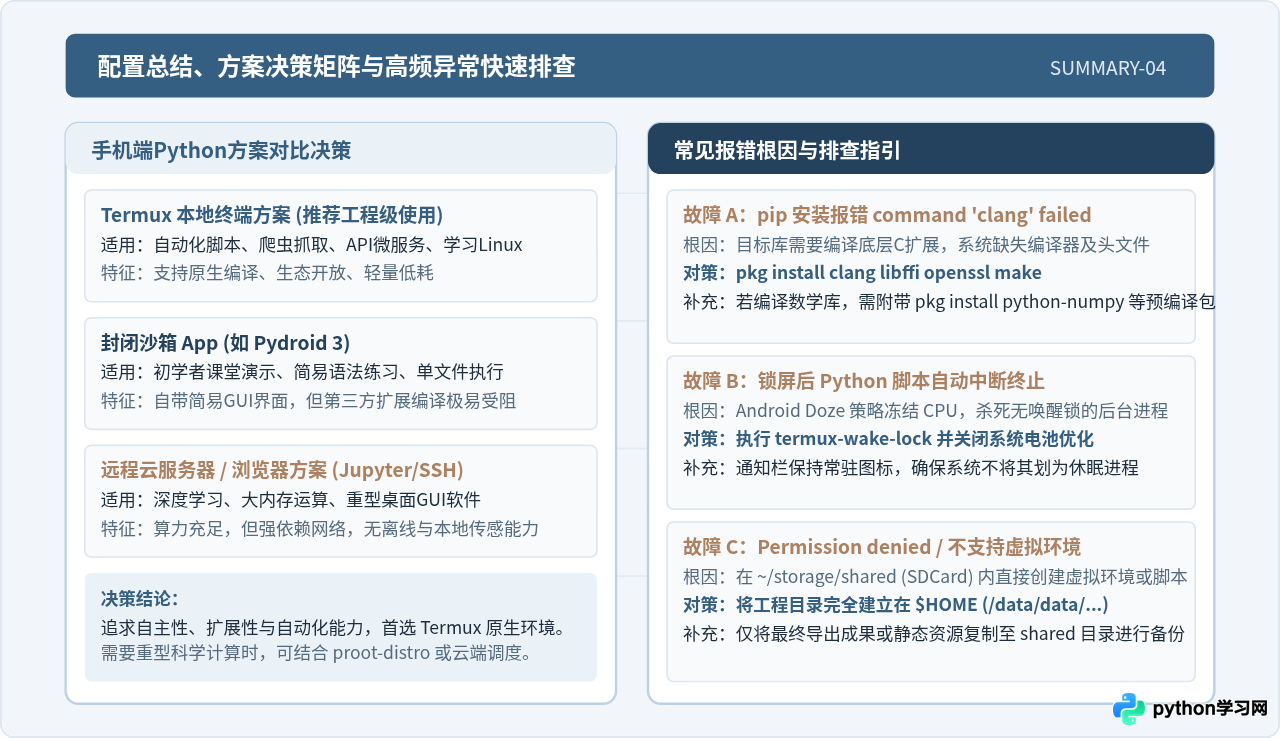The height and width of the screenshot is (738, 1280).
Task: Click the note about pkg install python-numpy 等预编译包
Action: point(948,301)
